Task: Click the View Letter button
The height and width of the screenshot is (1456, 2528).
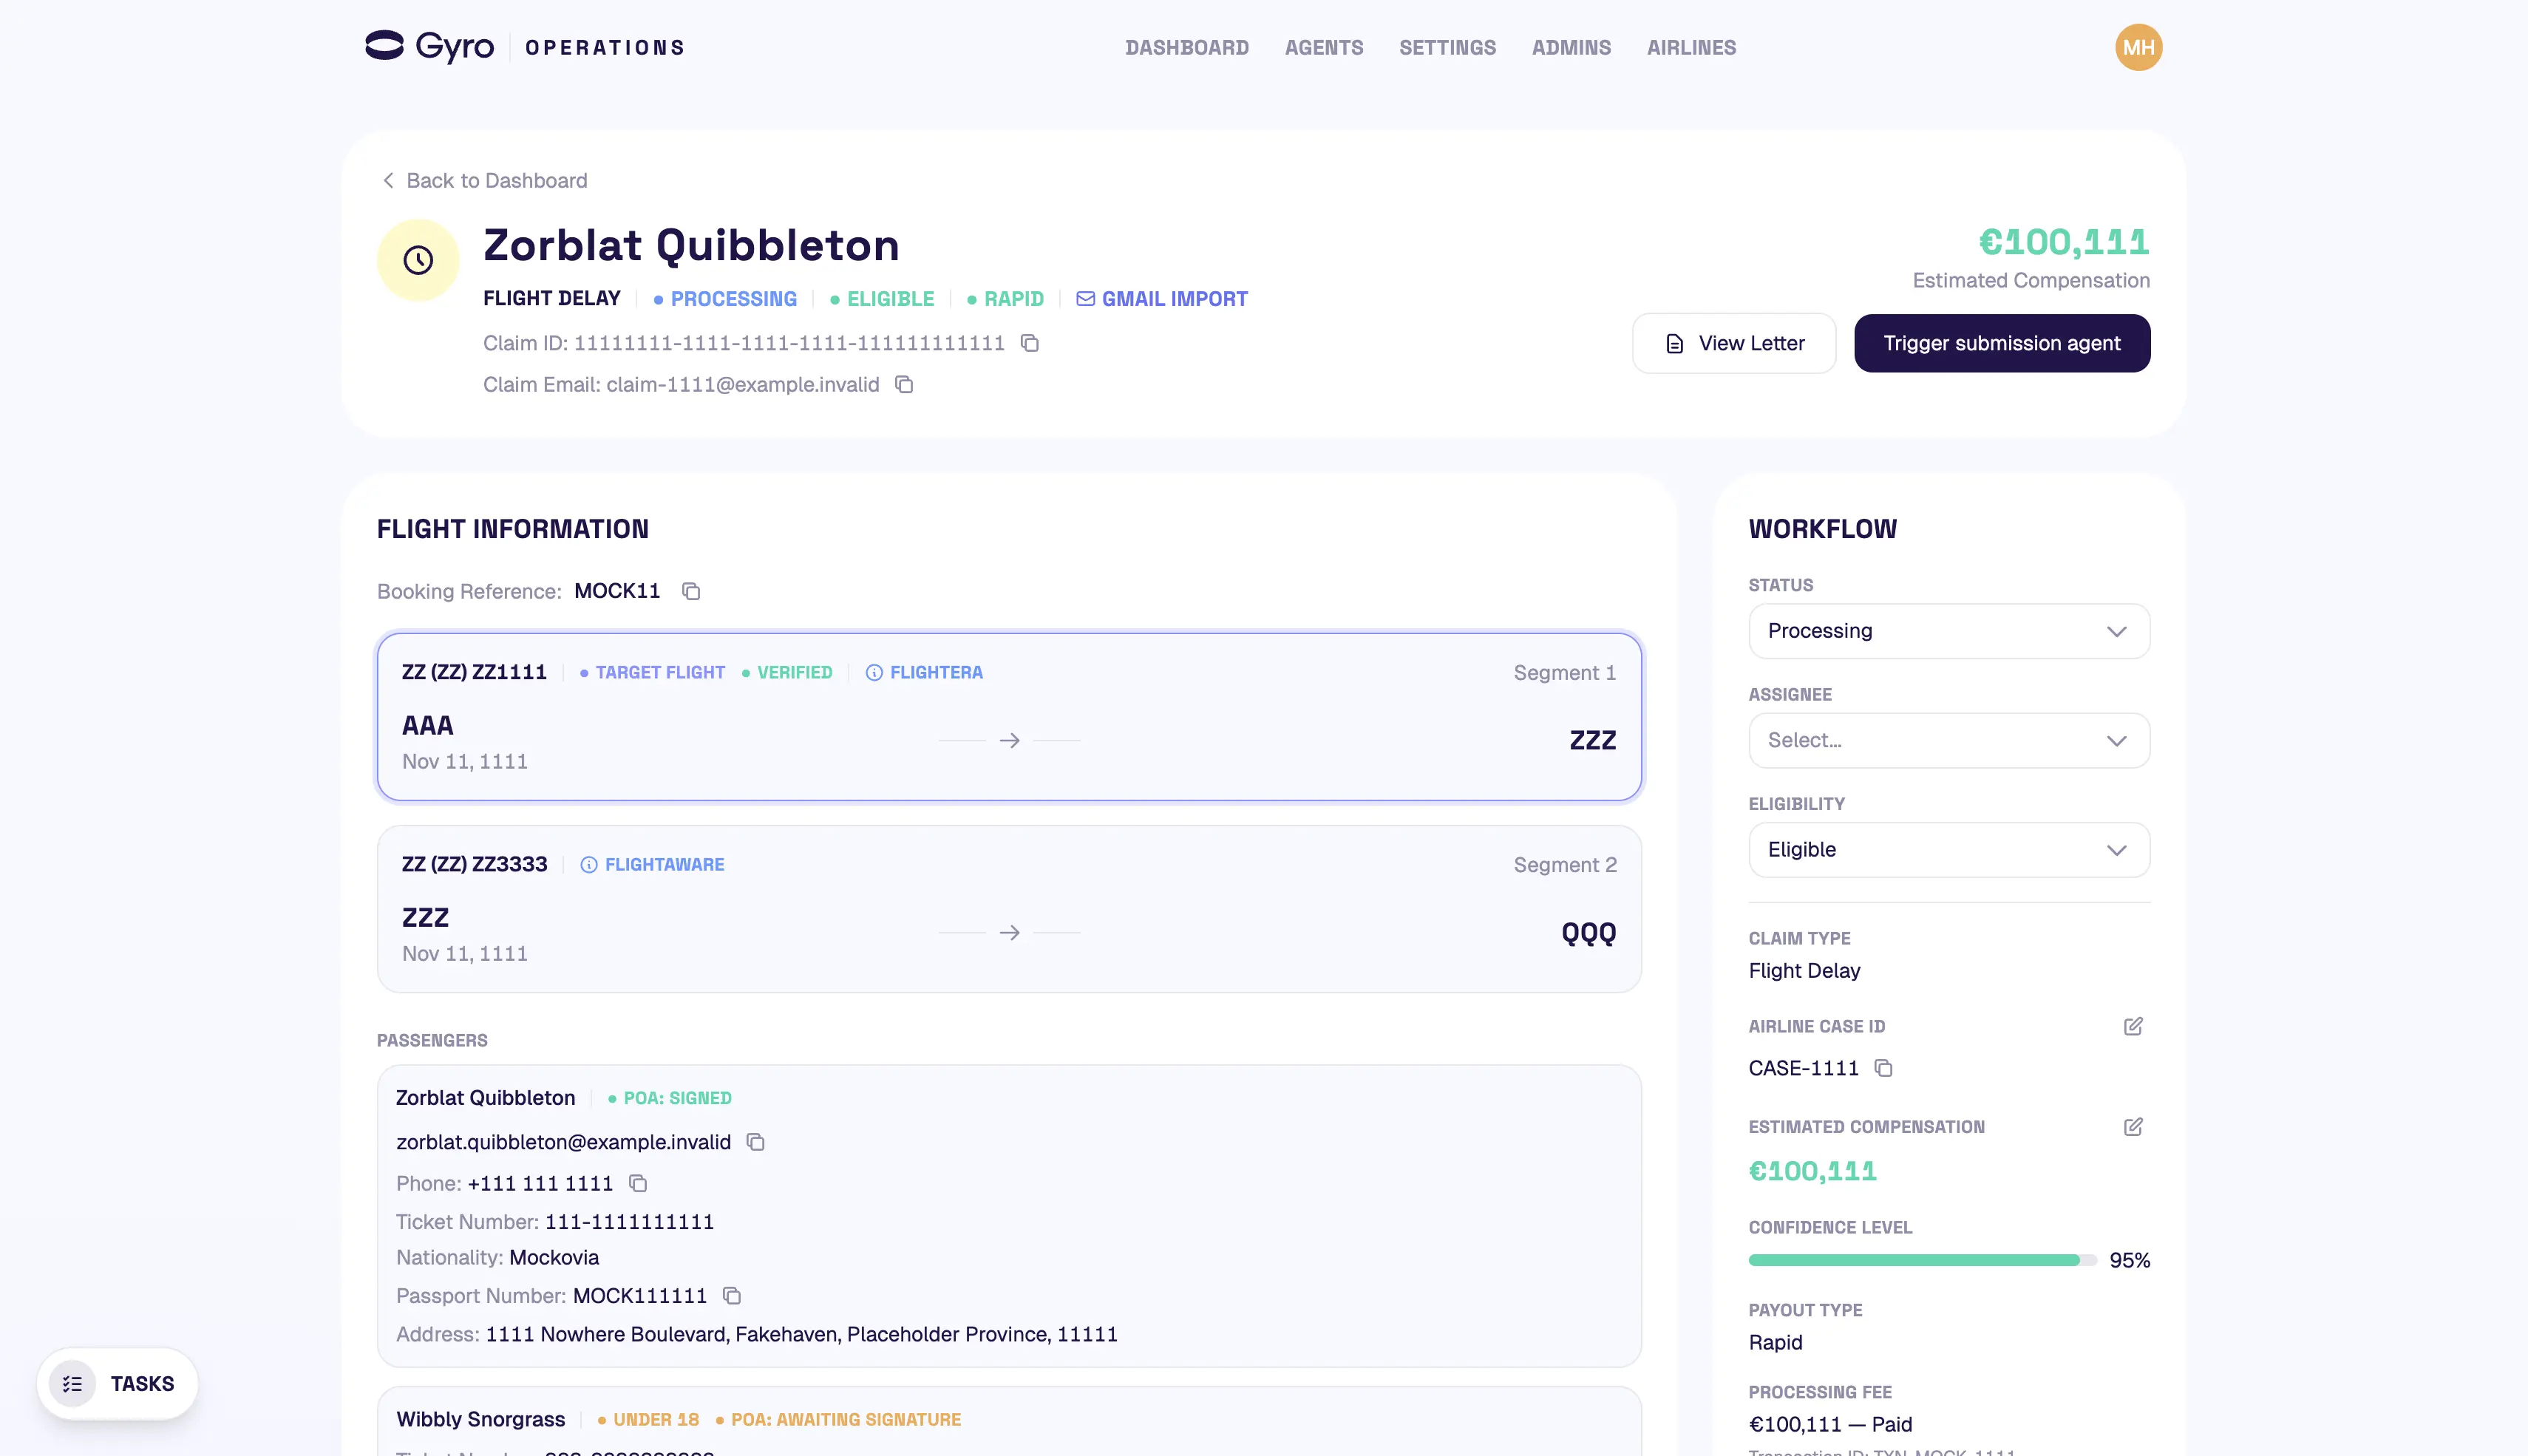Action: tap(1734, 344)
